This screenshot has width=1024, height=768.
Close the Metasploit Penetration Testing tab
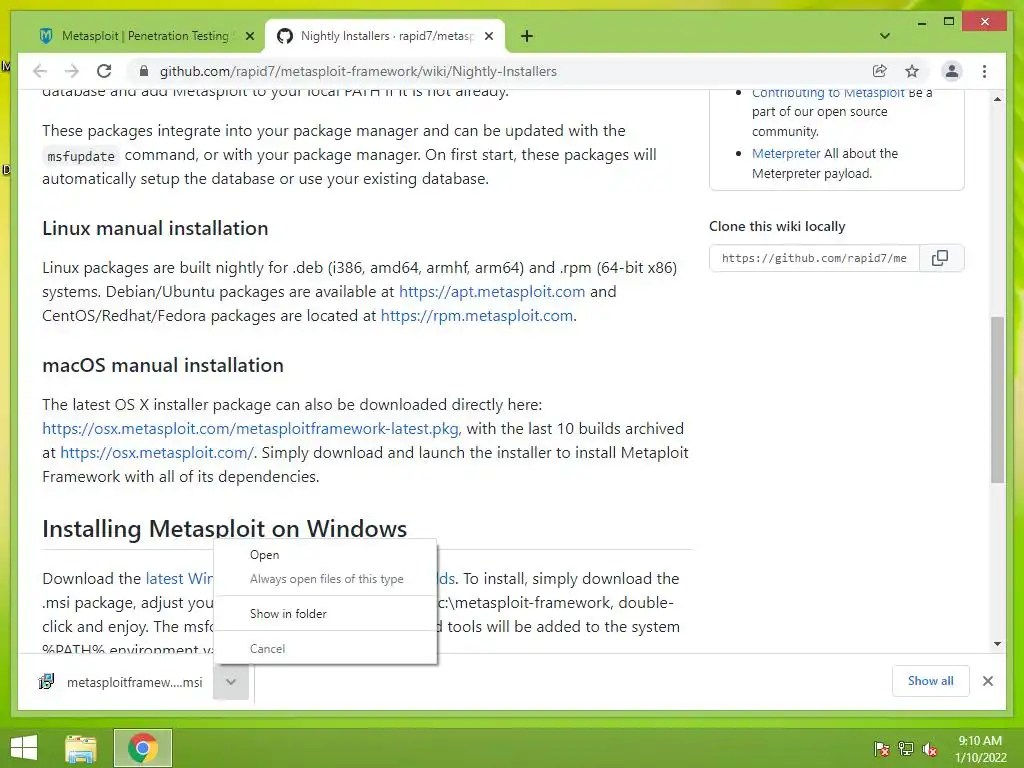(x=249, y=37)
